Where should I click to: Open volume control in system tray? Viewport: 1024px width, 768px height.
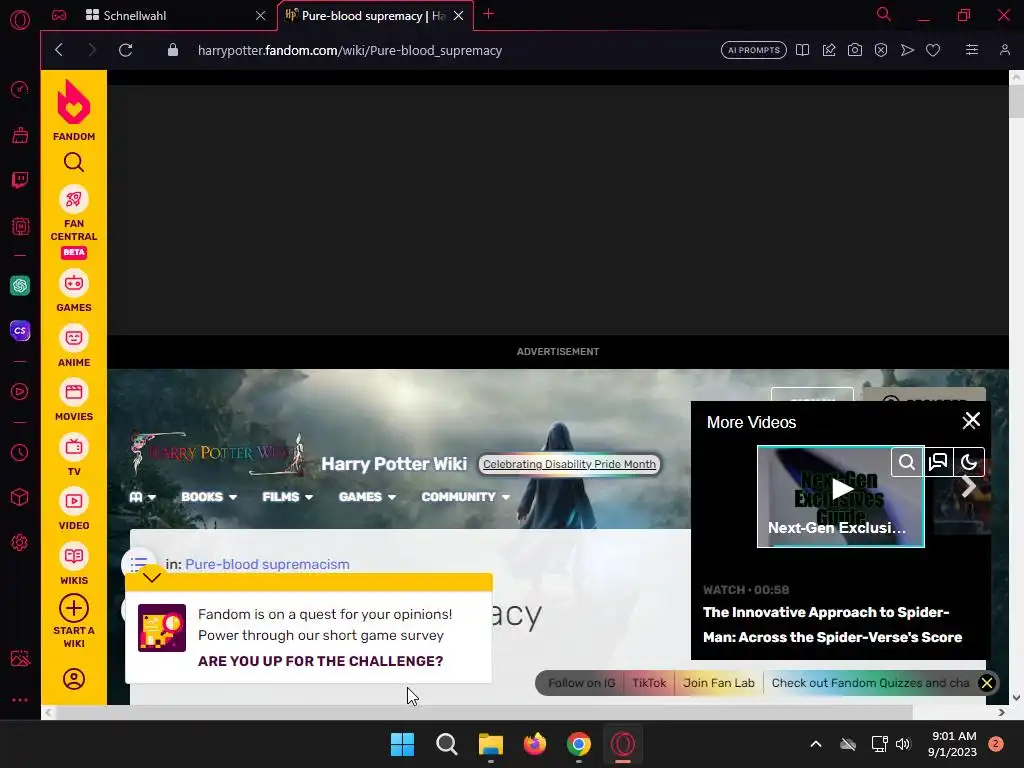point(903,744)
